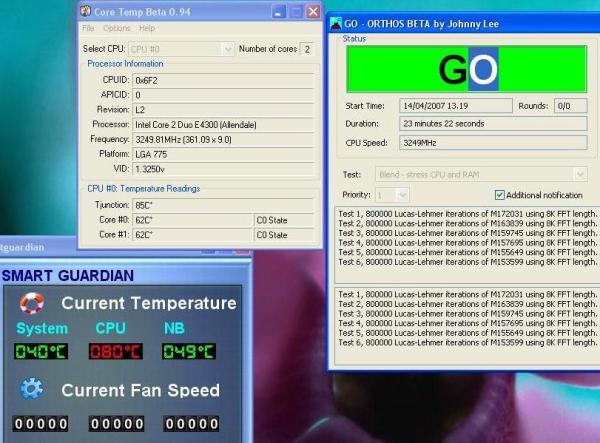Image resolution: width=600 pixels, height=443 pixels.
Task: Expand the Select CPU dropdown
Action: pyautogui.click(x=228, y=49)
